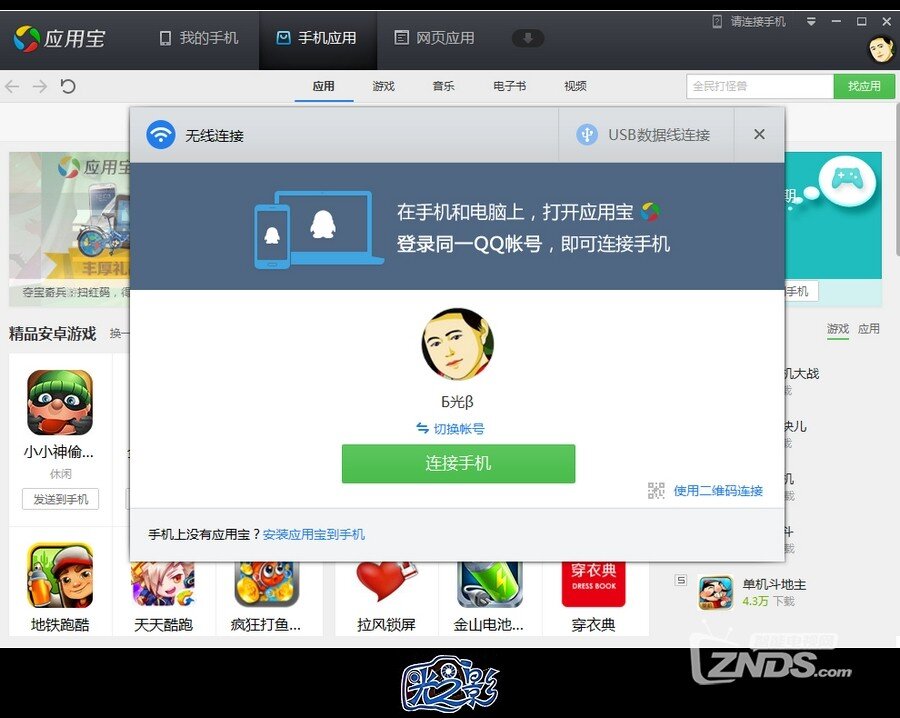The height and width of the screenshot is (718, 900).
Task: Click the game controller bubble icon
Action: 847,180
